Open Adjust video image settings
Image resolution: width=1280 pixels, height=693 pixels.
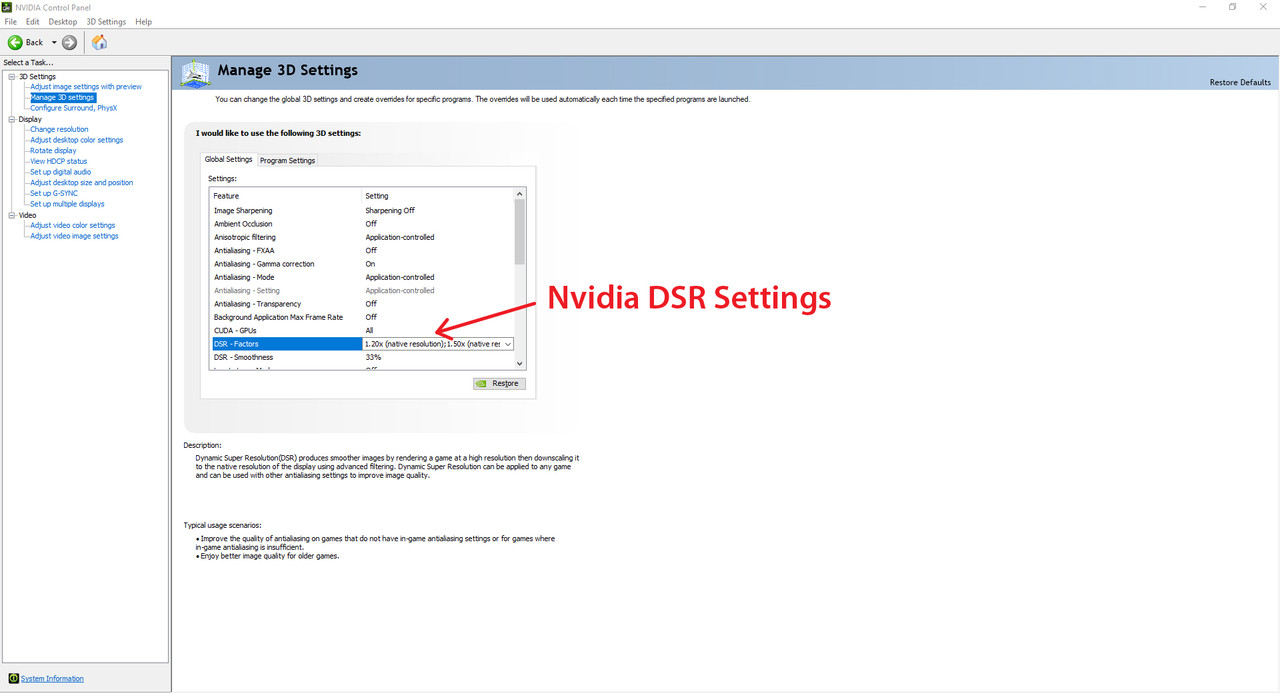coord(74,236)
